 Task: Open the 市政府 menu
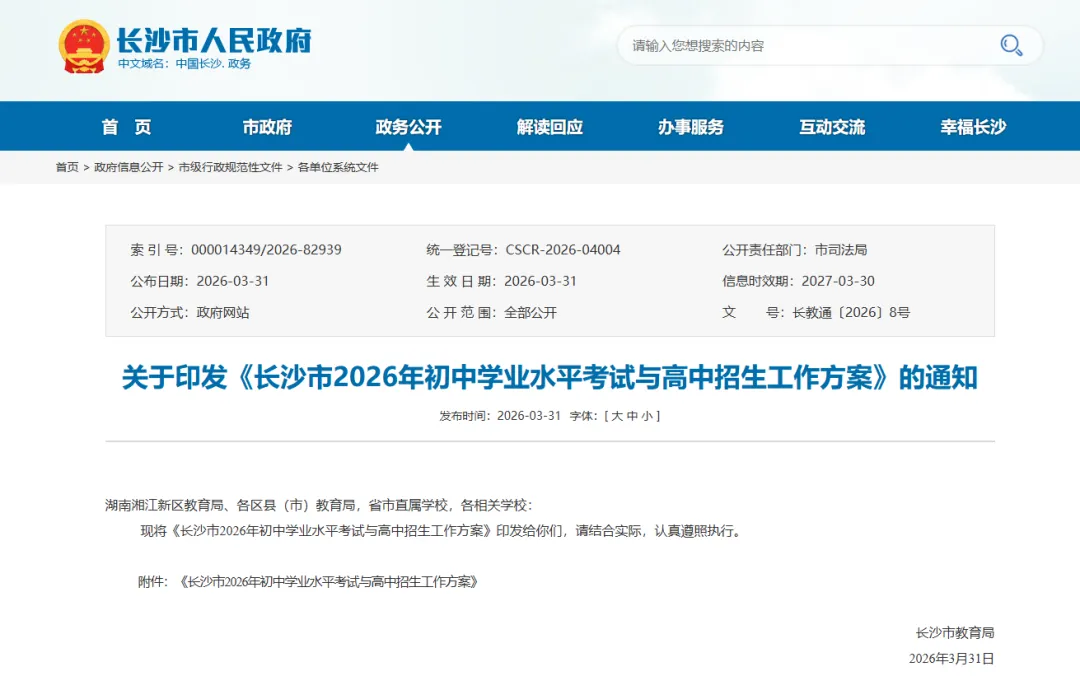click(x=270, y=126)
